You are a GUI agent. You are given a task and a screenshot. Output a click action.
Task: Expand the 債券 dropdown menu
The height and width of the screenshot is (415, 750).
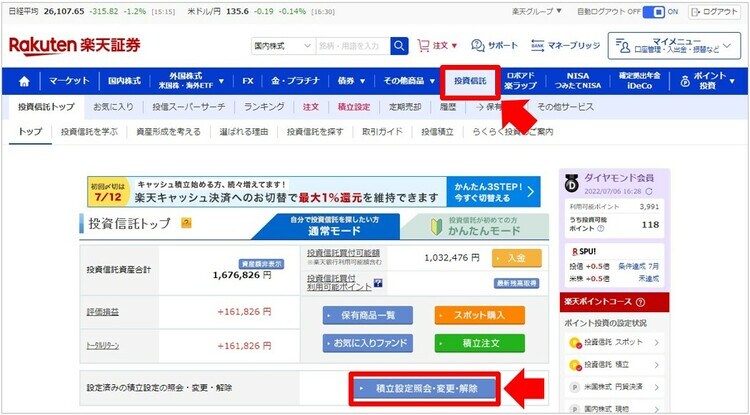pos(352,81)
